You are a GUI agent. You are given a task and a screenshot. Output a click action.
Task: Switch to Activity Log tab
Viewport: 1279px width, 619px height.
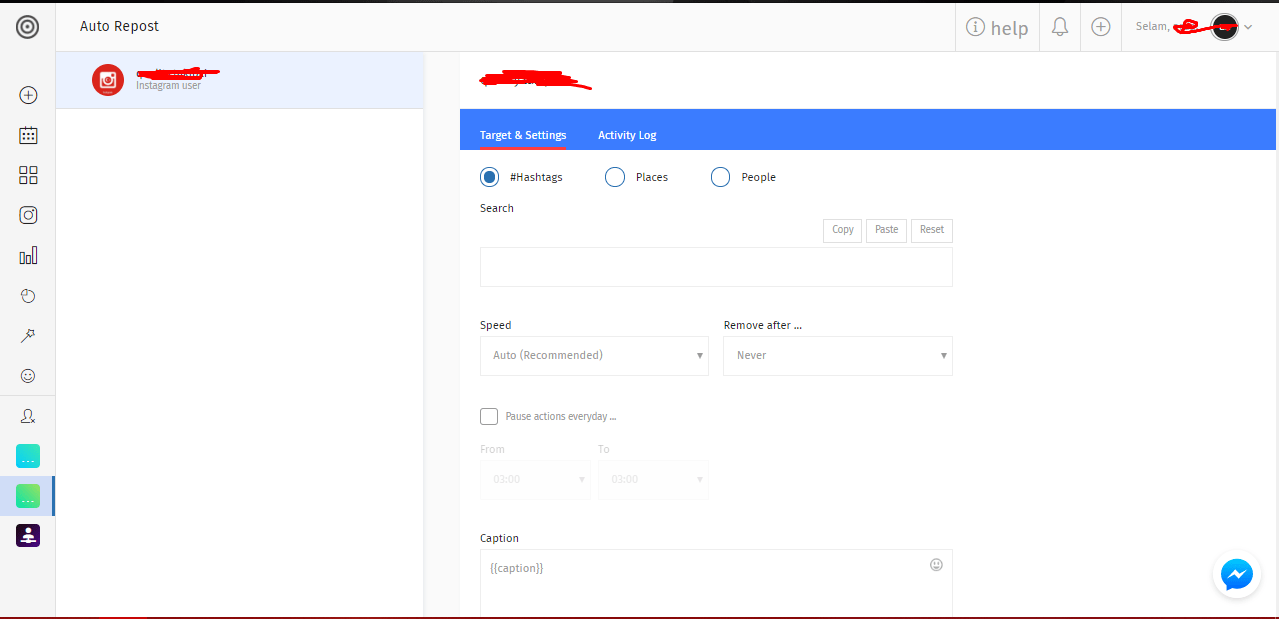point(627,135)
